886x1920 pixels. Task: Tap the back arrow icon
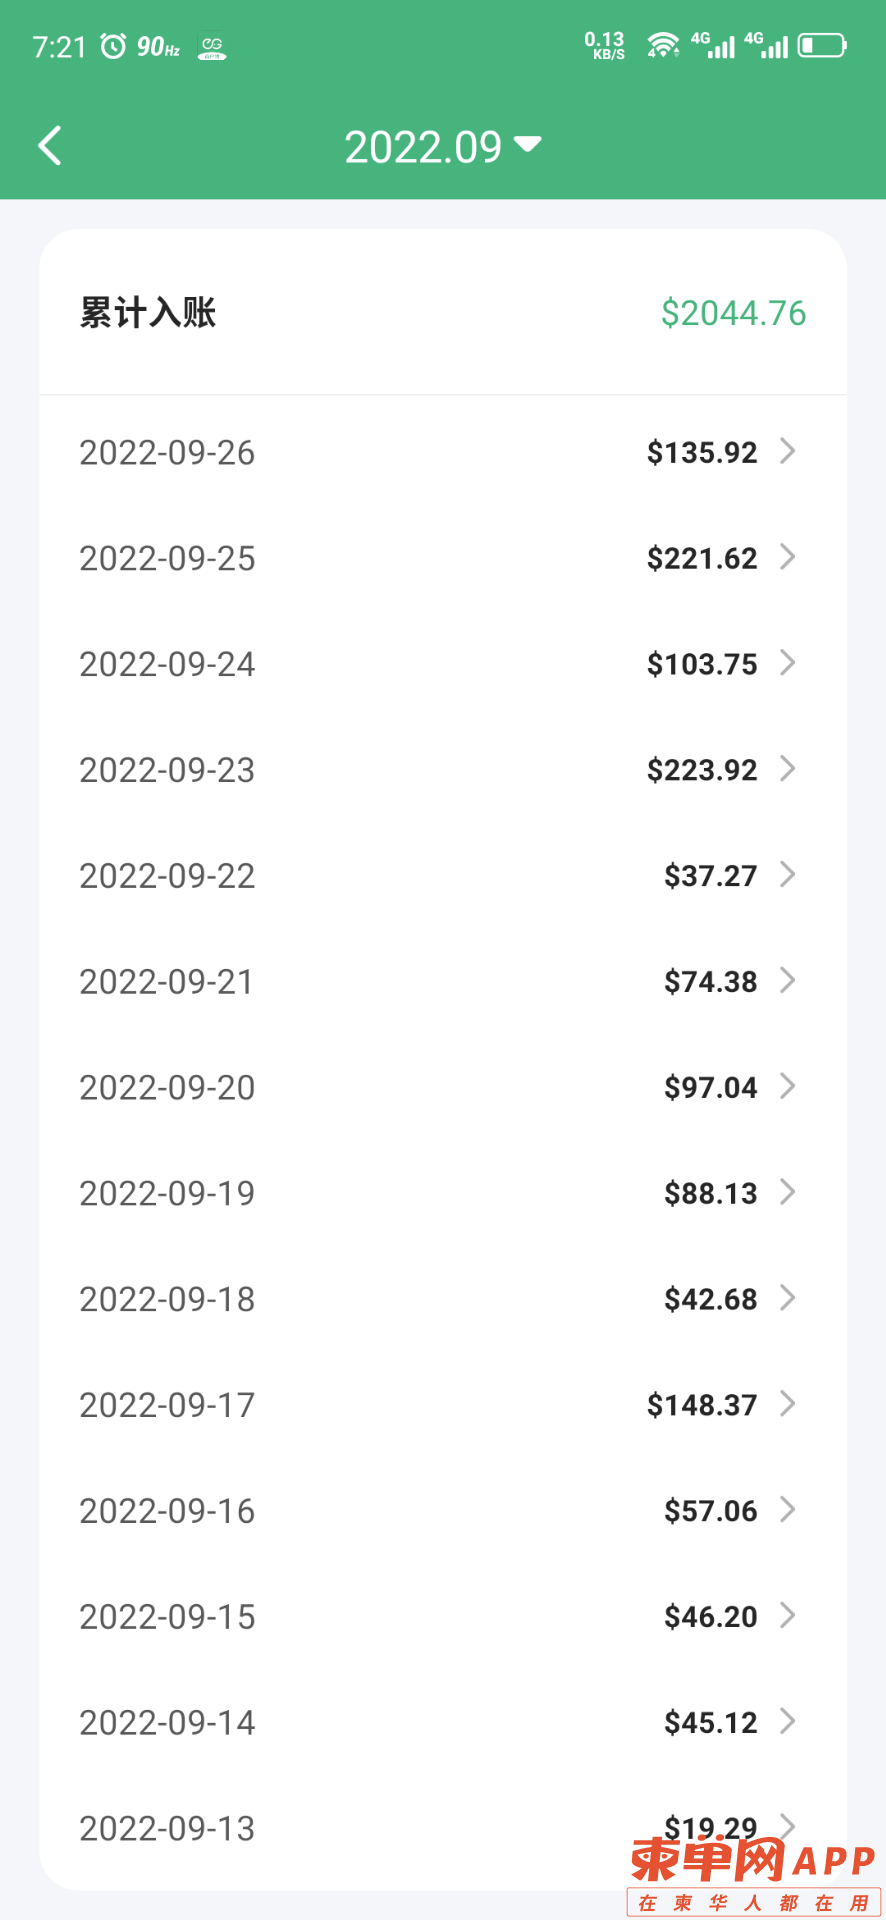click(x=50, y=146)
